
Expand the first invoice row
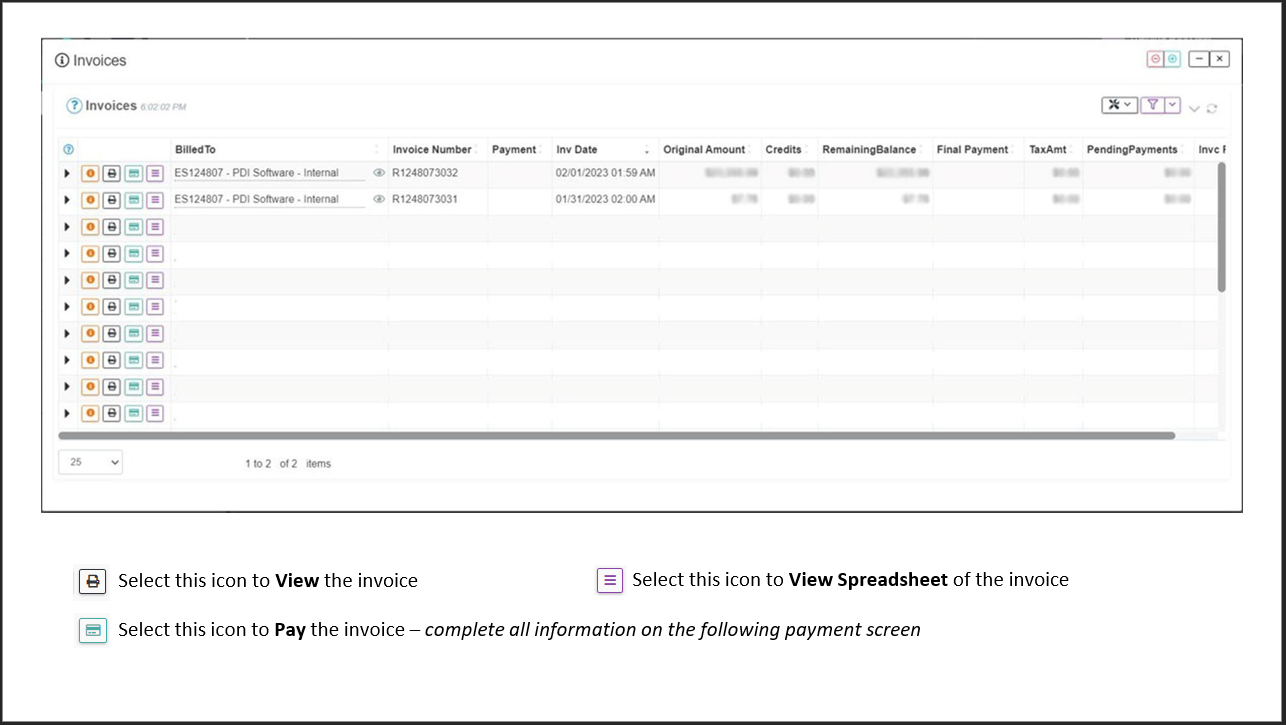point(67,173)
